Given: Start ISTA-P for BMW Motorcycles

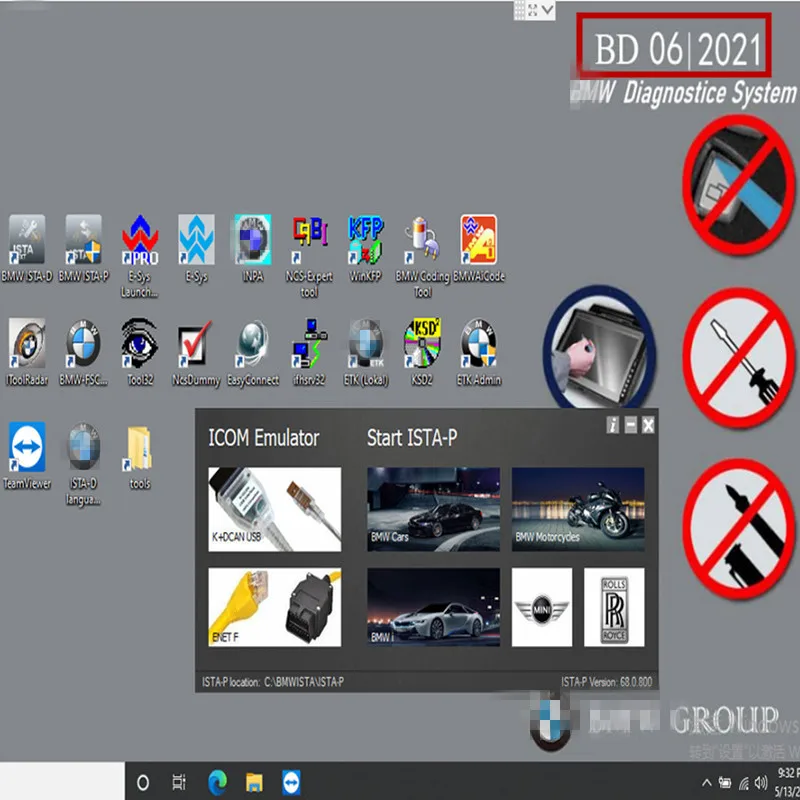Looking at the screenshot, I should click(x=578, y=509).
